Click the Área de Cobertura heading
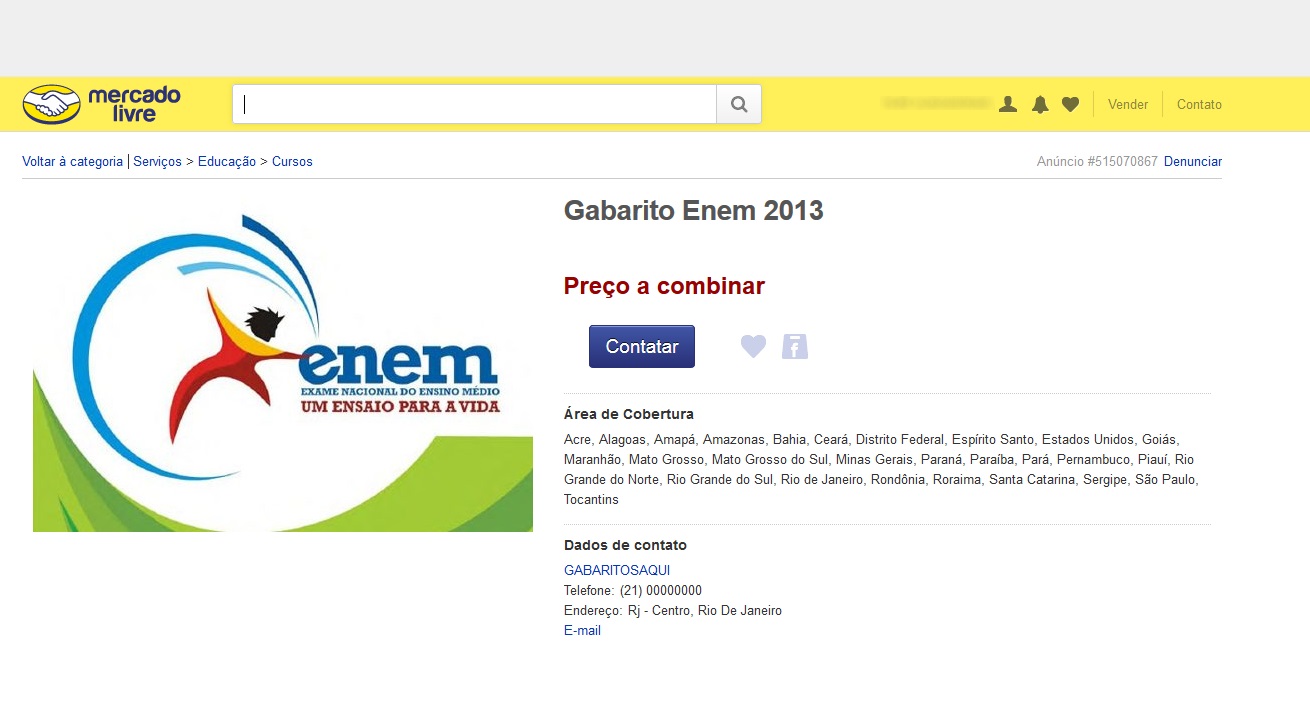The height and width of the screenshot is (701, 1310). (x=629, y=414)
